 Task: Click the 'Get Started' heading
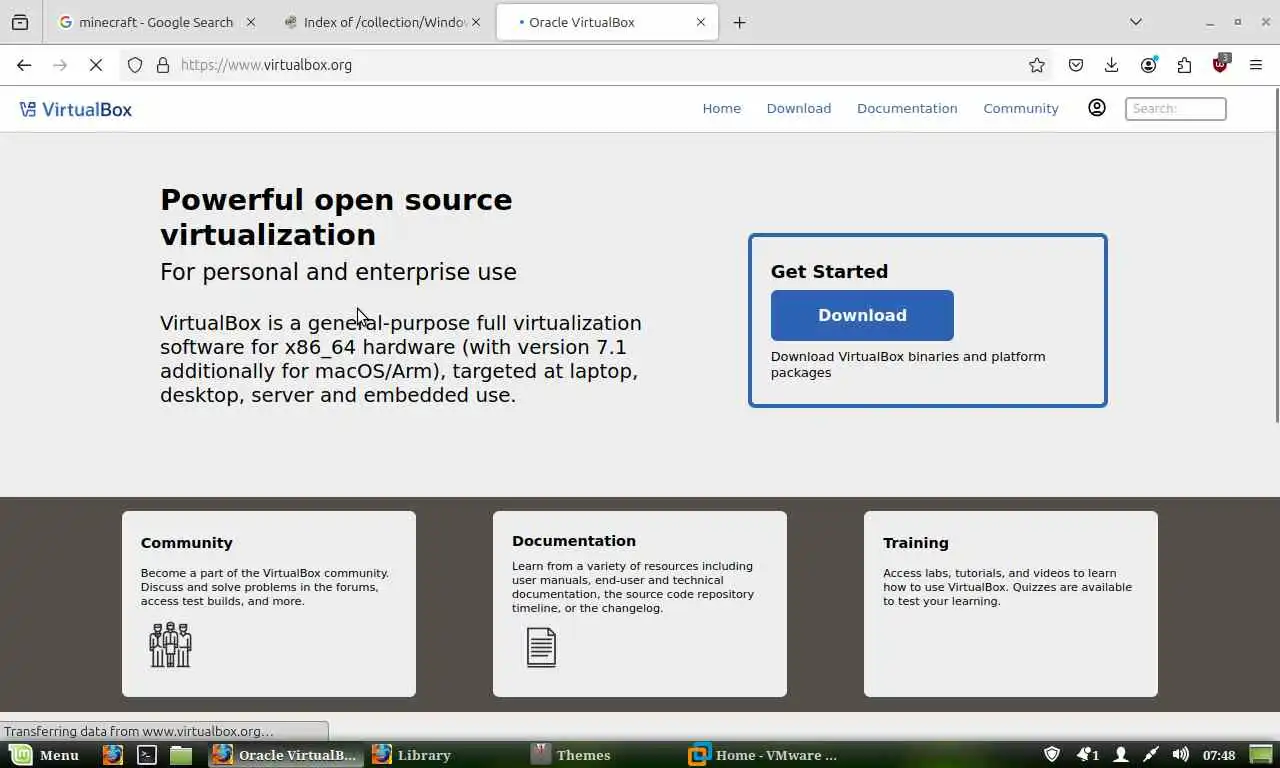(829, 271)
